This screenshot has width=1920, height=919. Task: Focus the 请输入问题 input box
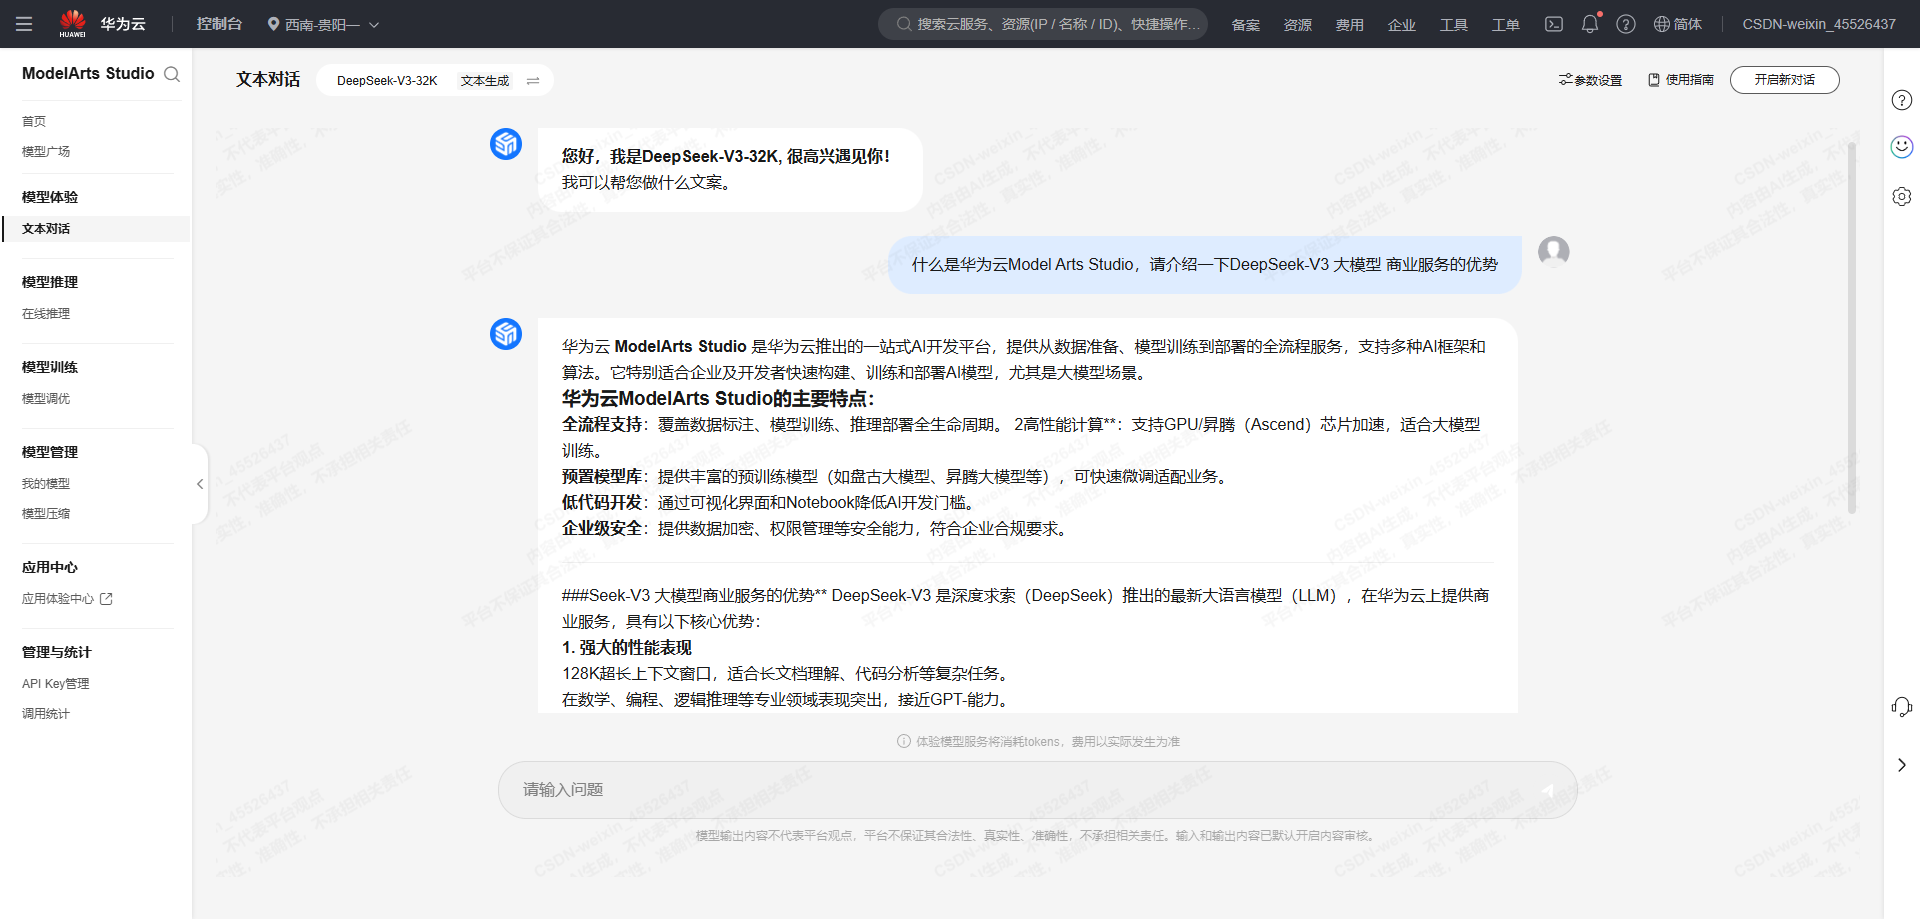pos(1037,790)
